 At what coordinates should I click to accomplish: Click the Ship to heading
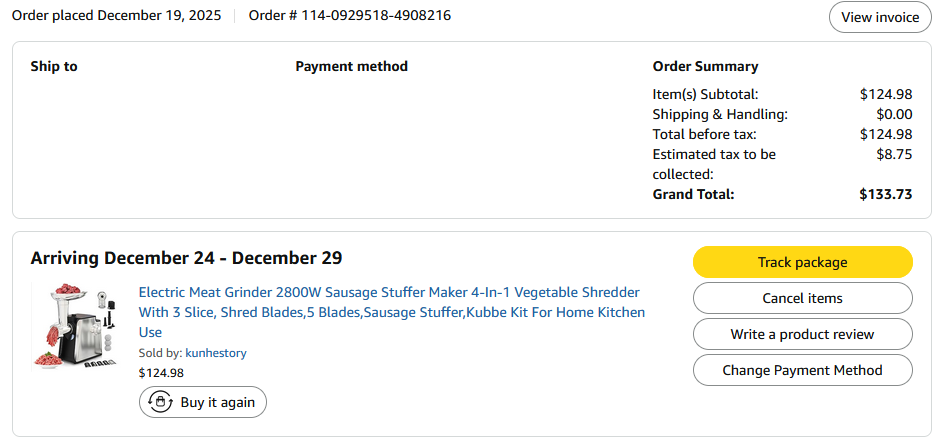click(x=54, y=66)
